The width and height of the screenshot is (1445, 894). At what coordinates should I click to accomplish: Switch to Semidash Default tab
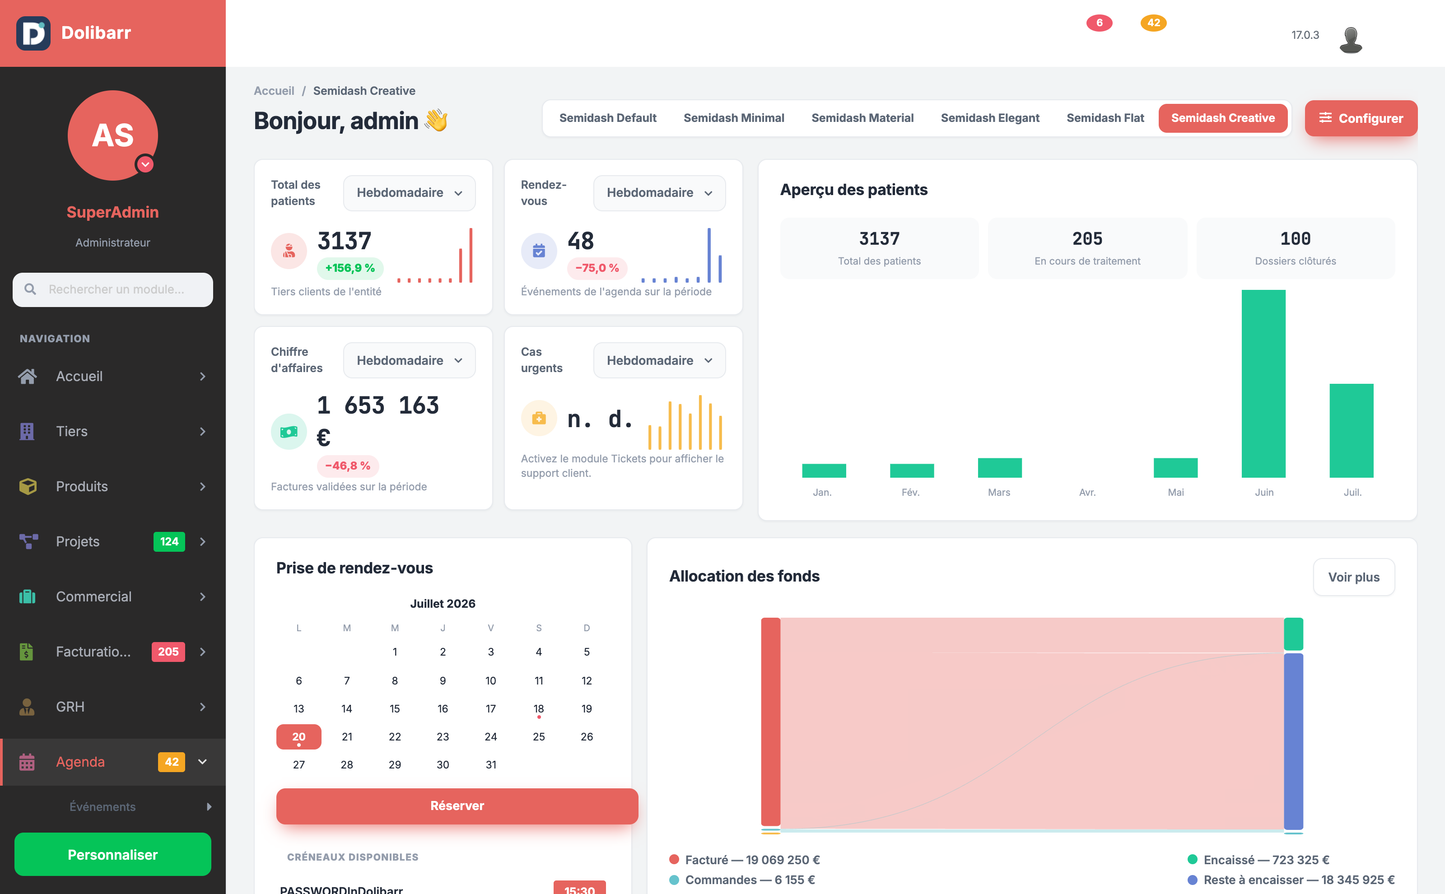pyautogui.click(x=608, y=118)
